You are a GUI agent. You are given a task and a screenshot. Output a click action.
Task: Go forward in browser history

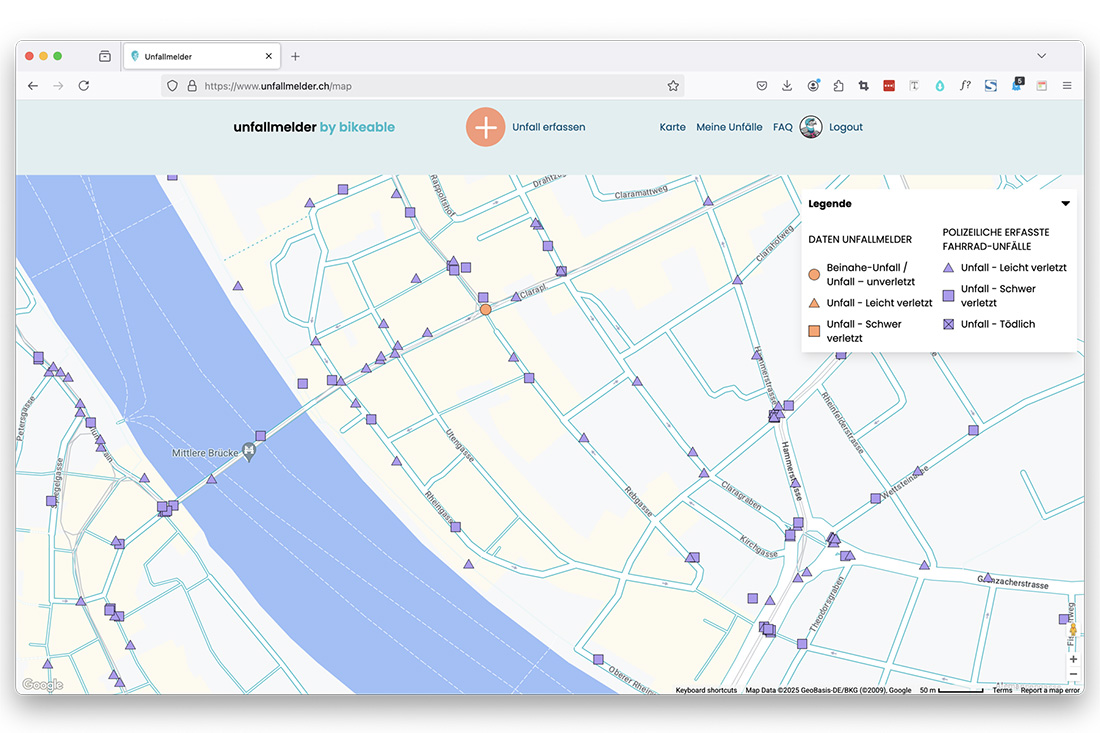tap(58, 86)
